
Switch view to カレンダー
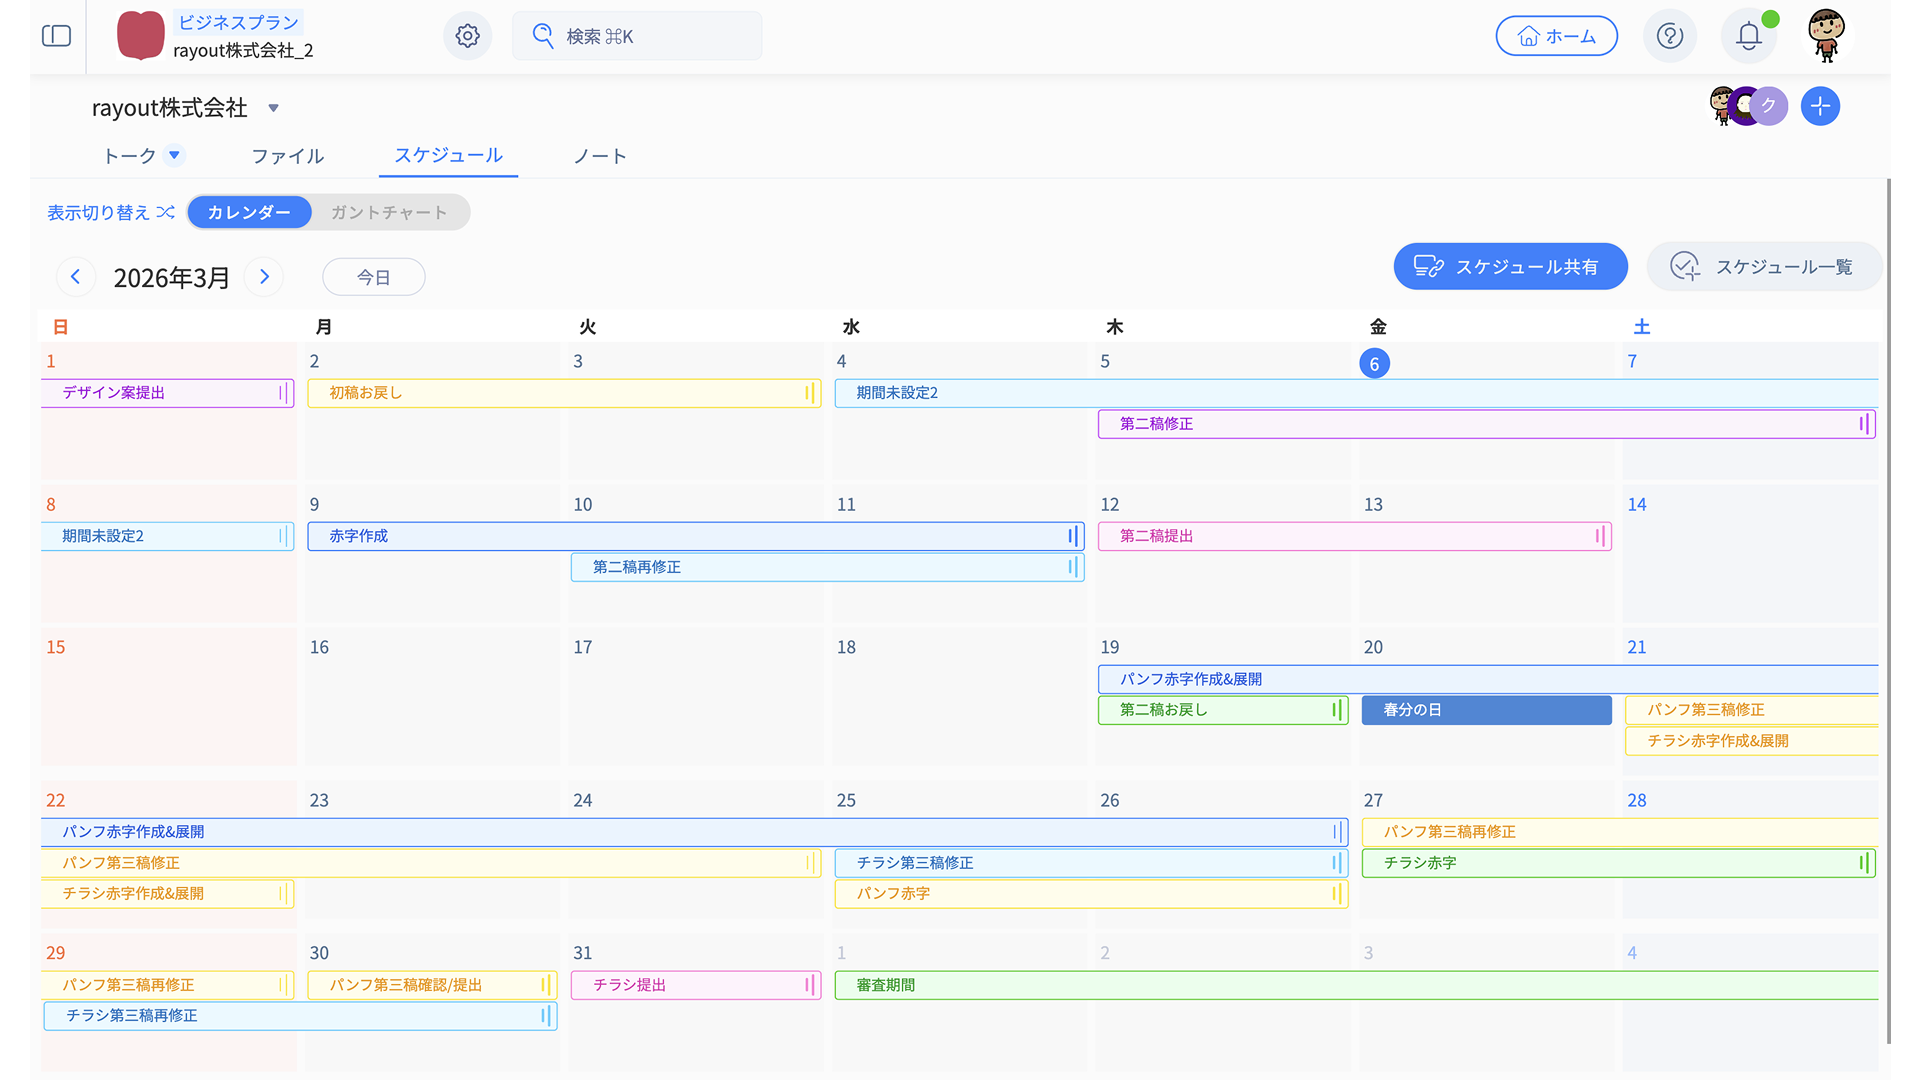click(x=249, y=212)
